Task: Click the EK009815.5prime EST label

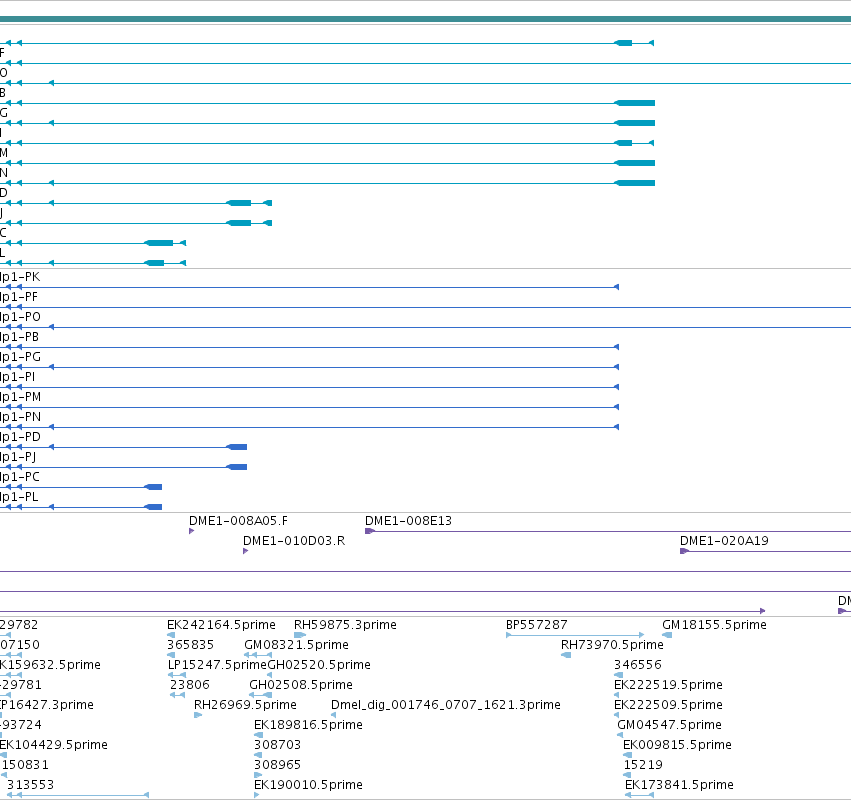Action: pyautogui.click(x=677, y=746)
